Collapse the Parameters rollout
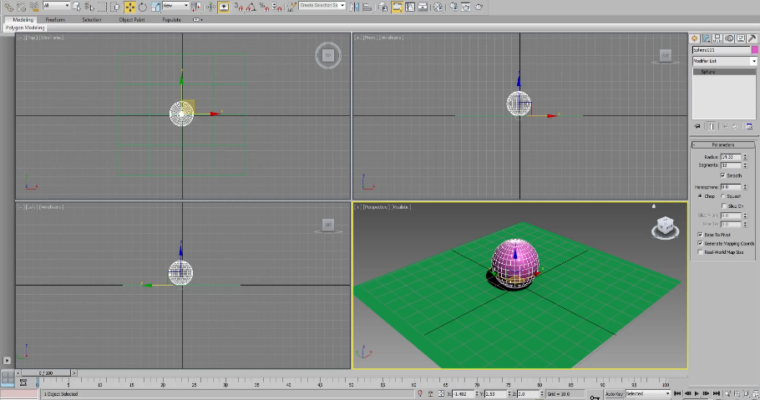The height and width of the screenshot is (400, 760). (723, 144)
